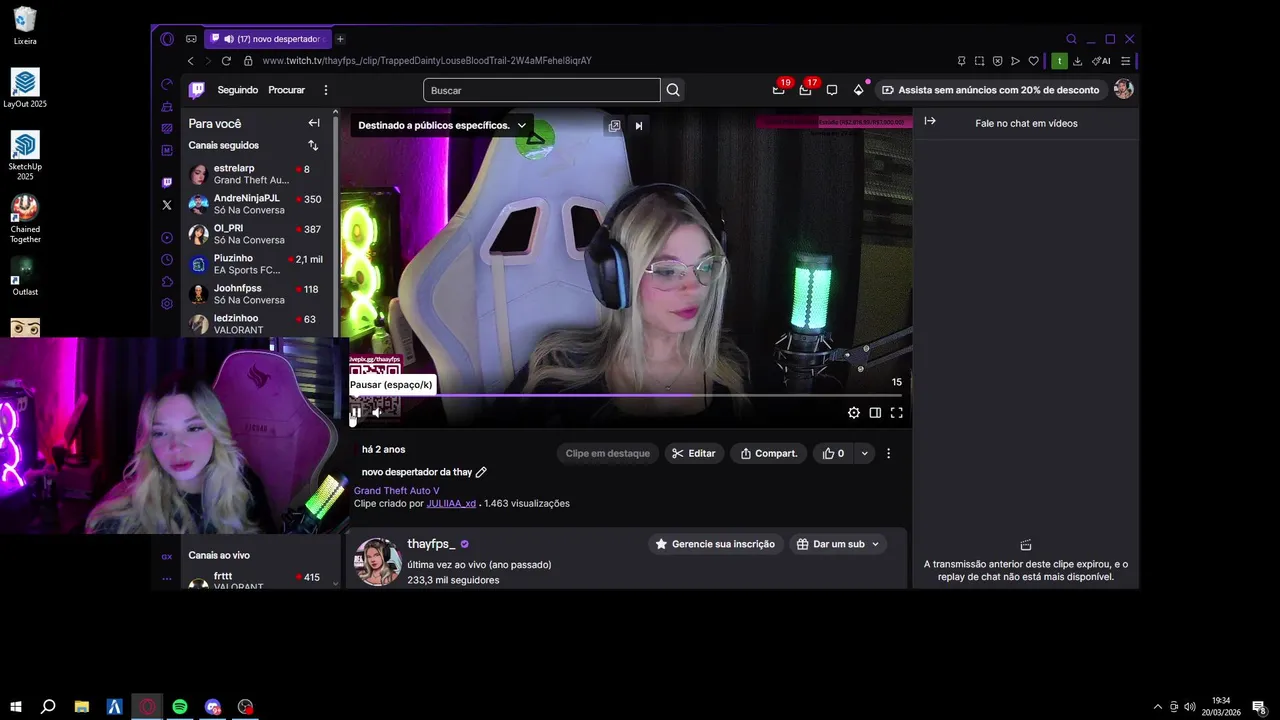Image resolution: width=1280 pixels, height=720 pixels.
Task: Mute the clip volume speaker
Action: coord(377,413)
